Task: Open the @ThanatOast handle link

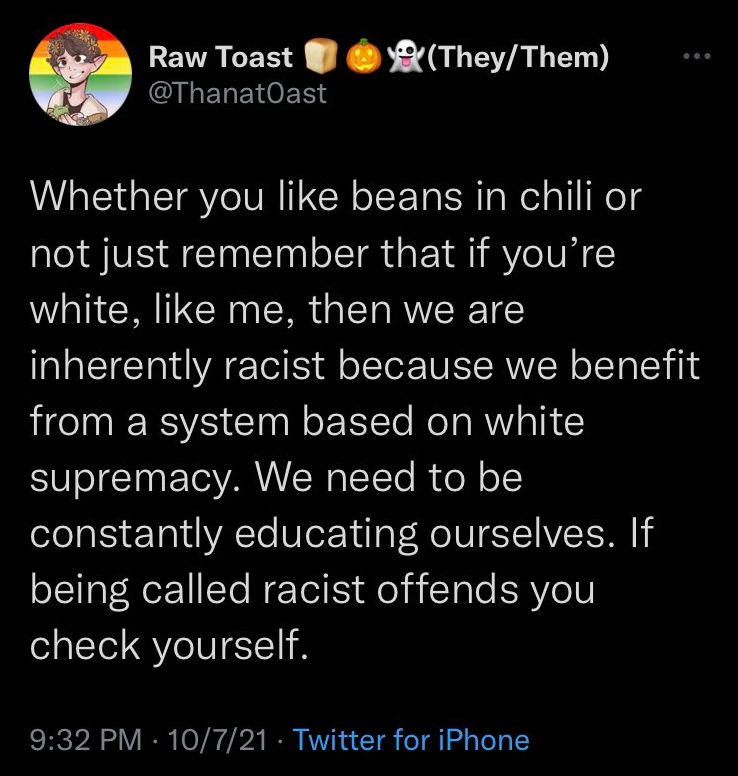Action: point(237,95)
